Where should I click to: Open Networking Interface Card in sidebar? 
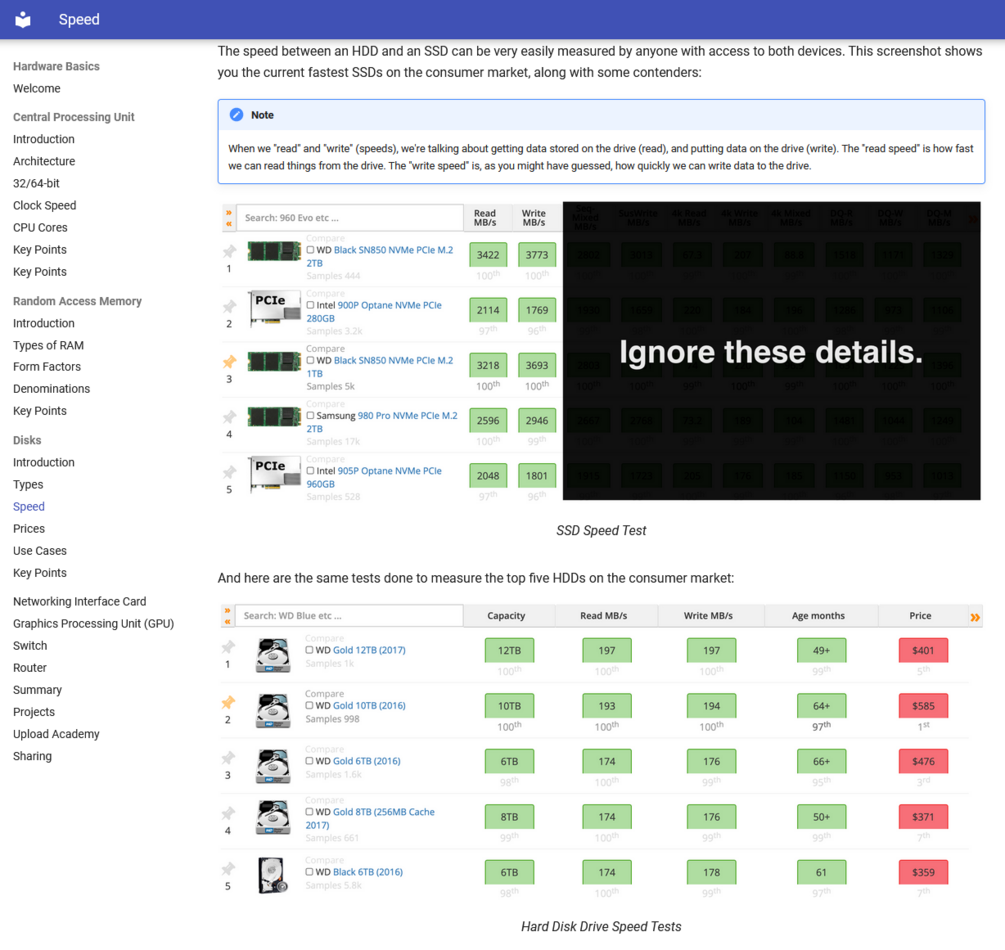pos(79,601)
